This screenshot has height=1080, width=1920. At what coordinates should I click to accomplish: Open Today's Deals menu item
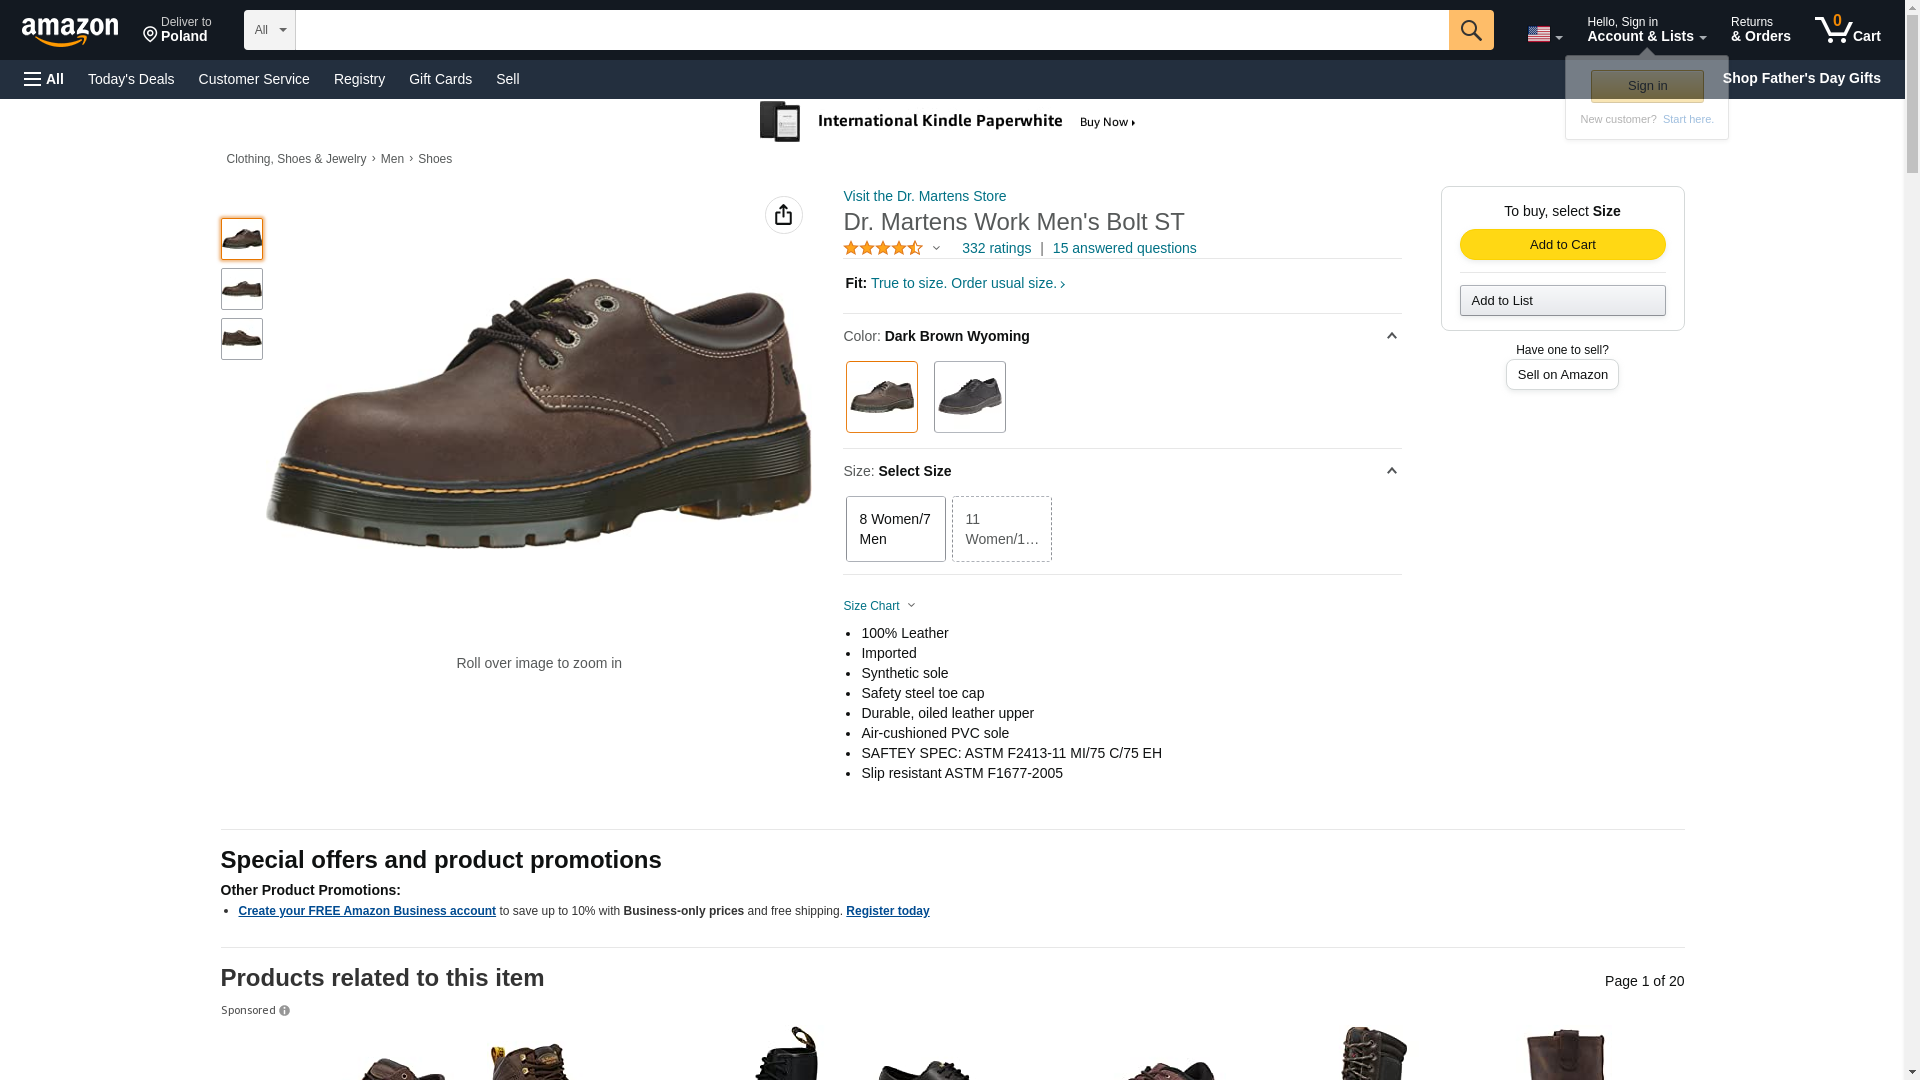130,79
